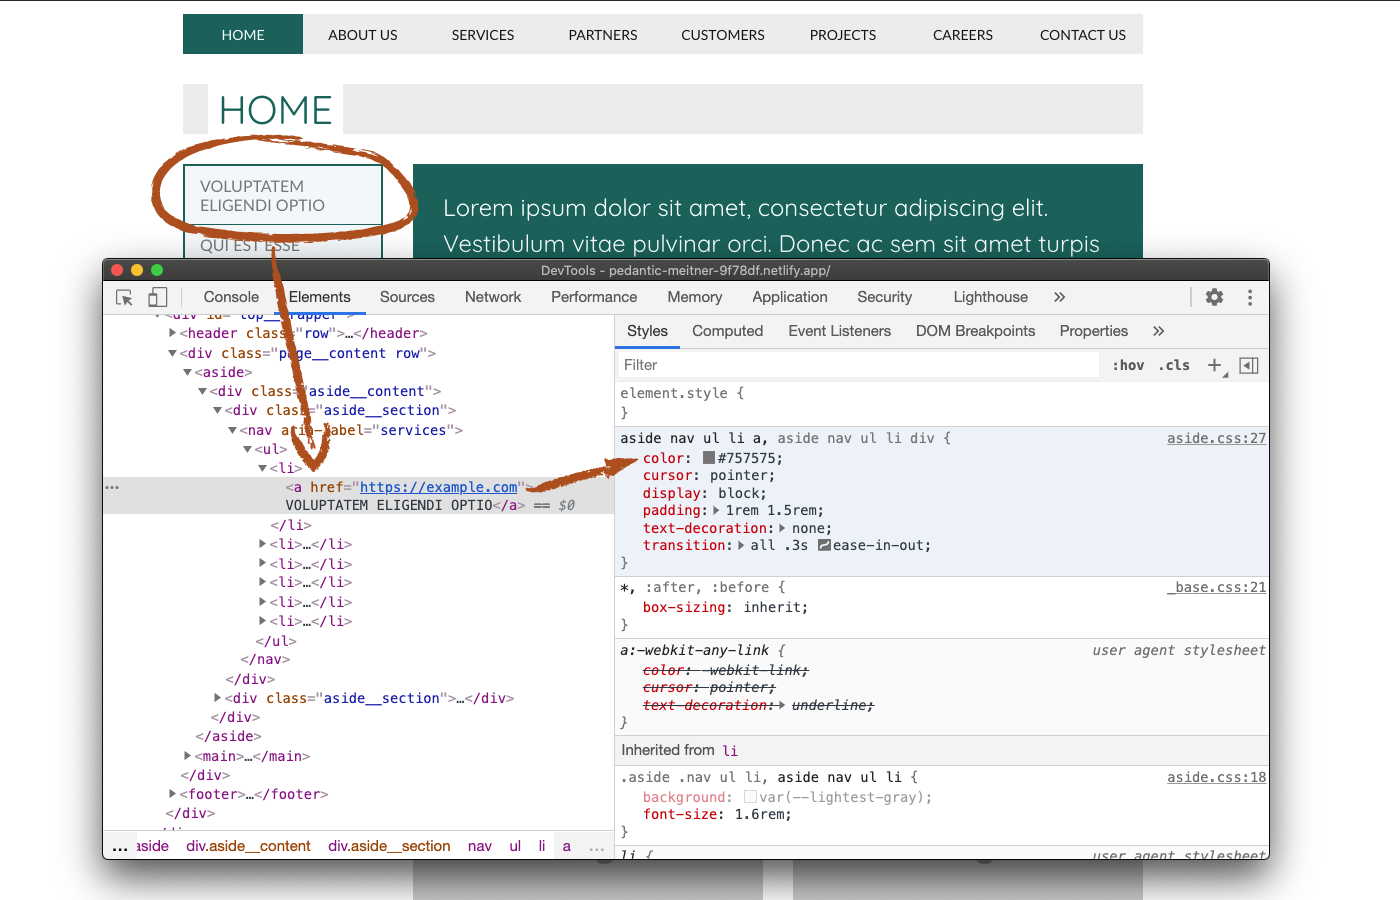Open the DevTools three-dot customize menu
This screenshot has width=1400, height=900.
click(x=1250, y=297)
